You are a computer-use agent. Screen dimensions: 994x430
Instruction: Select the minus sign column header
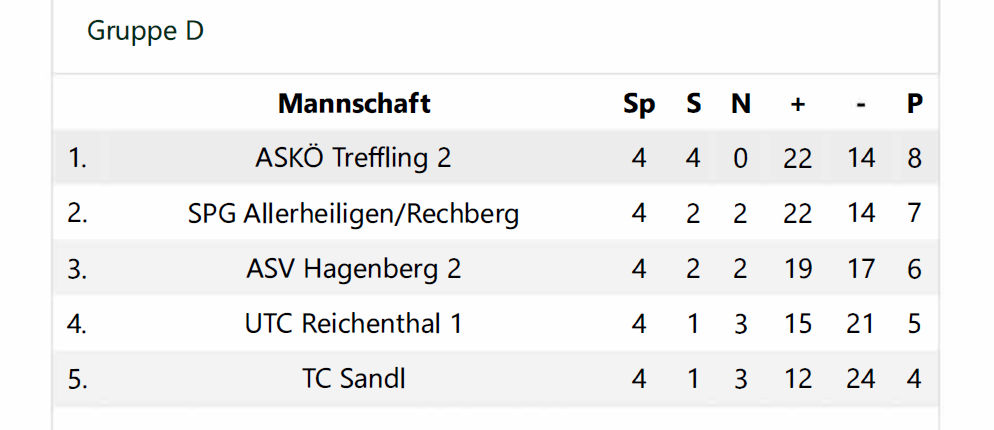(x=860, y=103)
